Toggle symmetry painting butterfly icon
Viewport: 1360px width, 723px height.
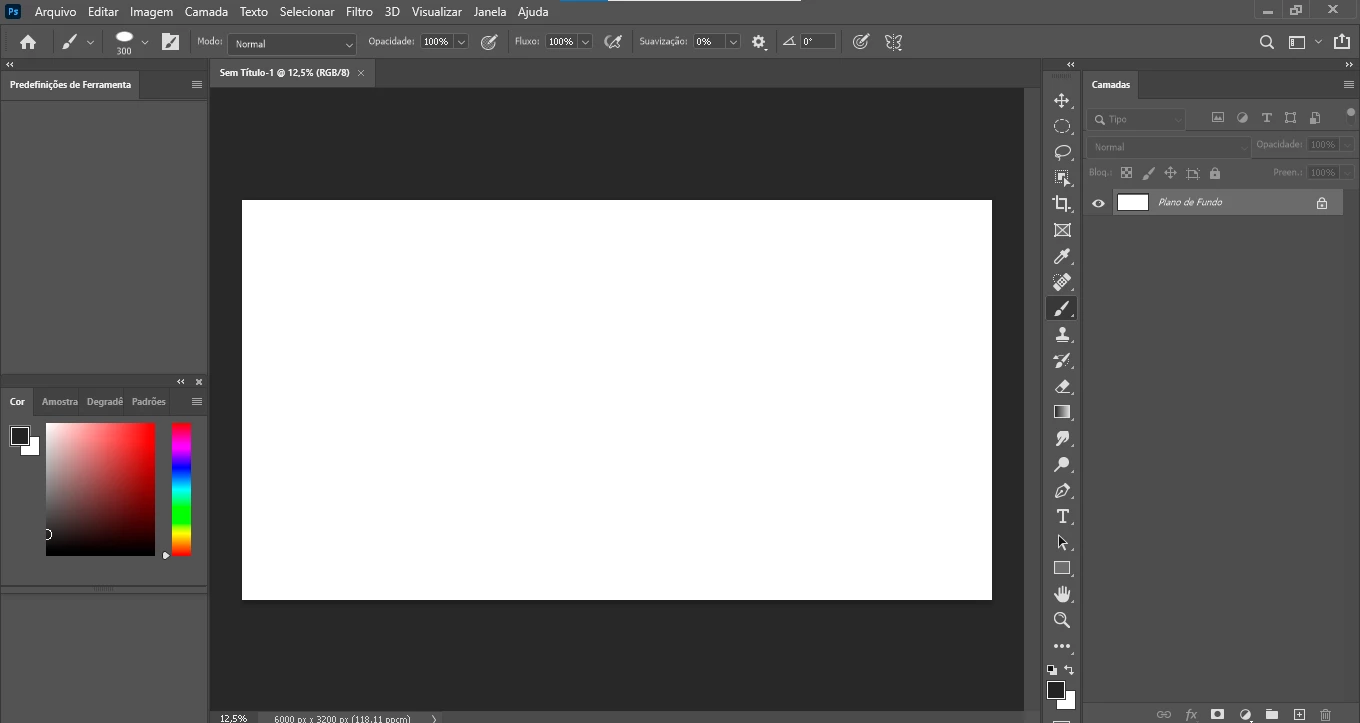894,42
